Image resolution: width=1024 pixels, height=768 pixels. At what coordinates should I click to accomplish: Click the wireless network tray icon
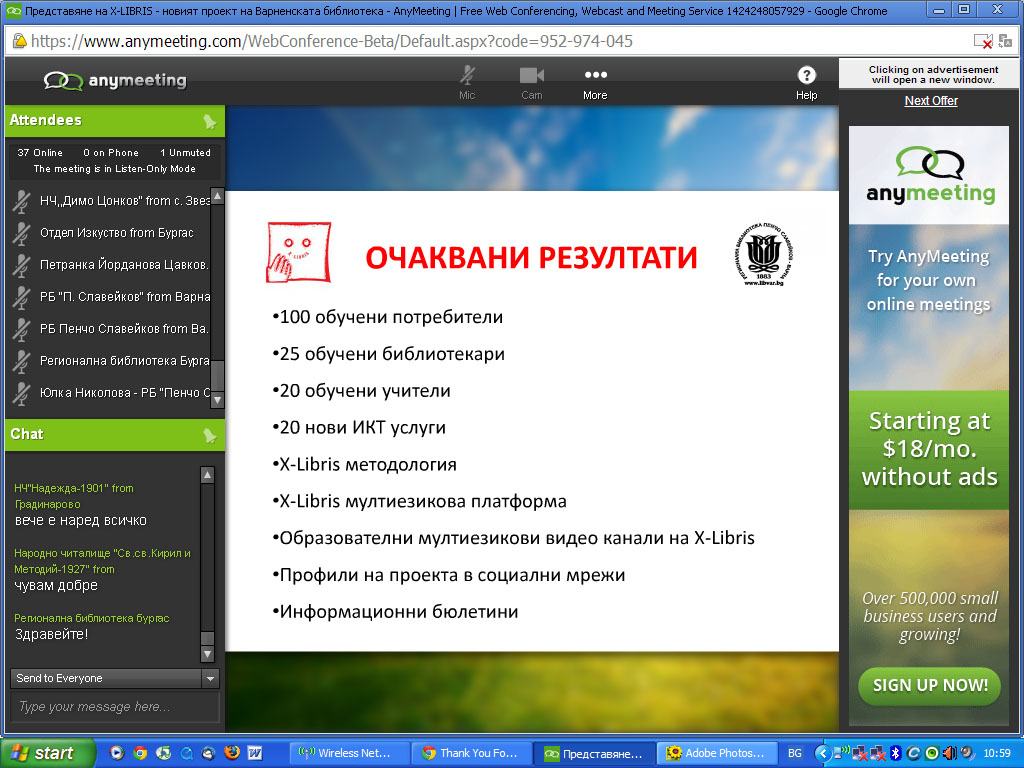pyautogui.click(x=842, y=753)
